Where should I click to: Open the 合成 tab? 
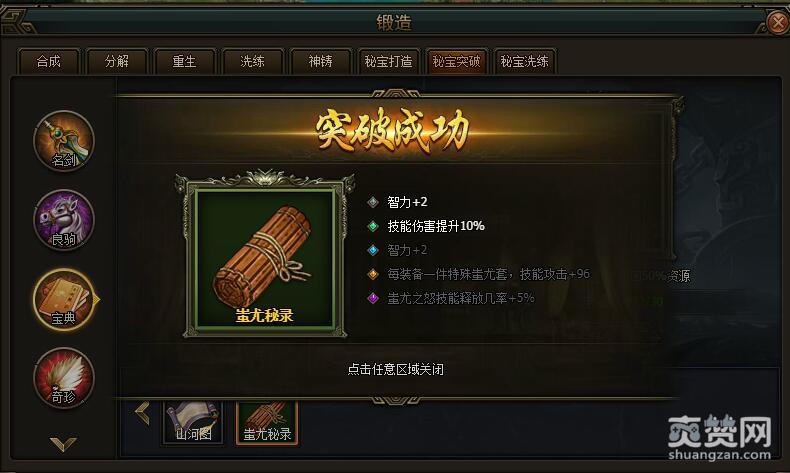(49, 61)
